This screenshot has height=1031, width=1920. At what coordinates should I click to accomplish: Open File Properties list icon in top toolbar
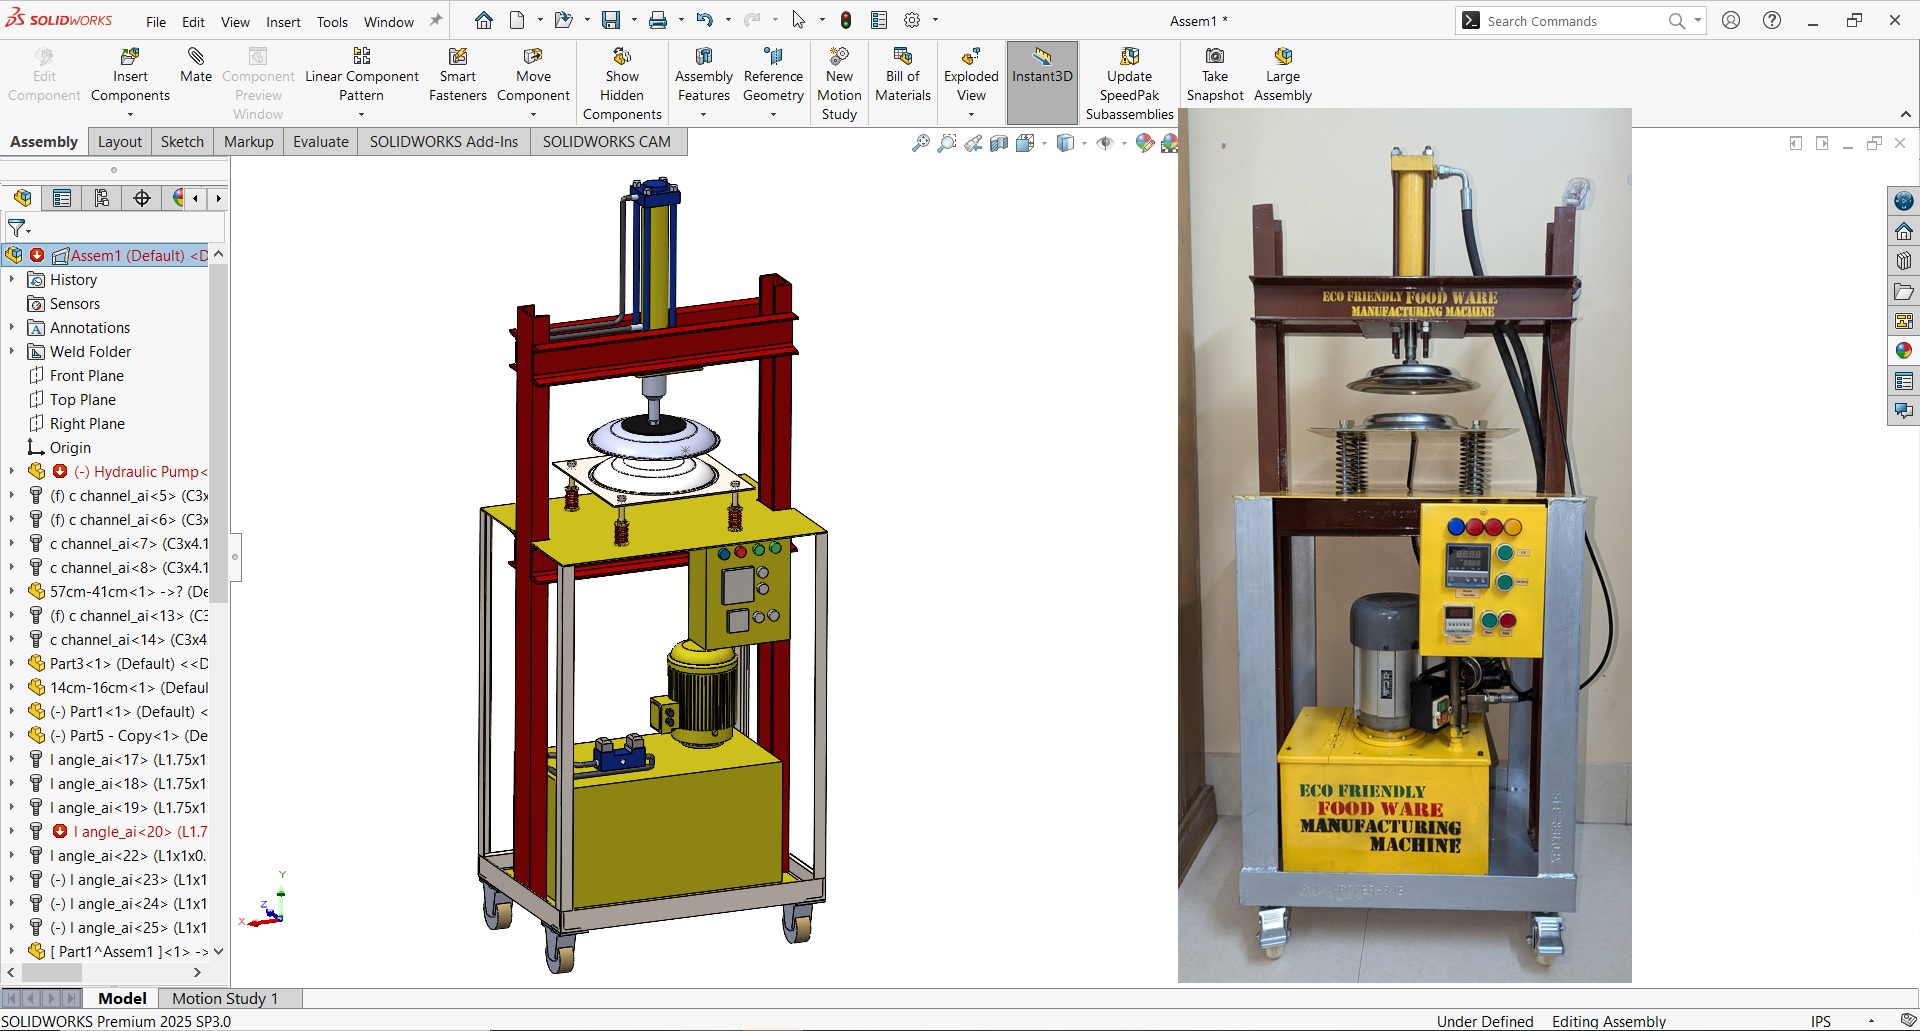[879, 20]
